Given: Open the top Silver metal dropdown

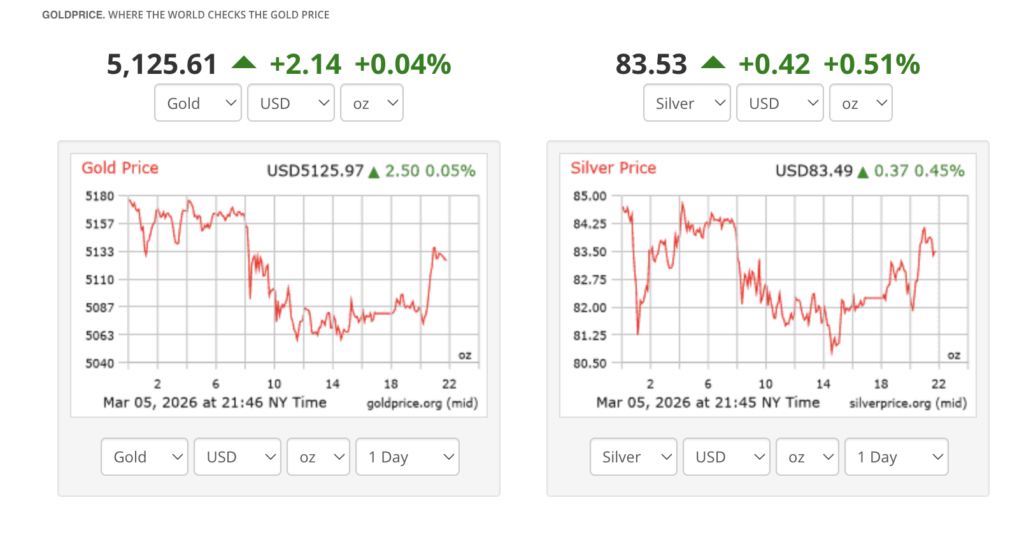Looking at the screenshot, I should (687, 103).
